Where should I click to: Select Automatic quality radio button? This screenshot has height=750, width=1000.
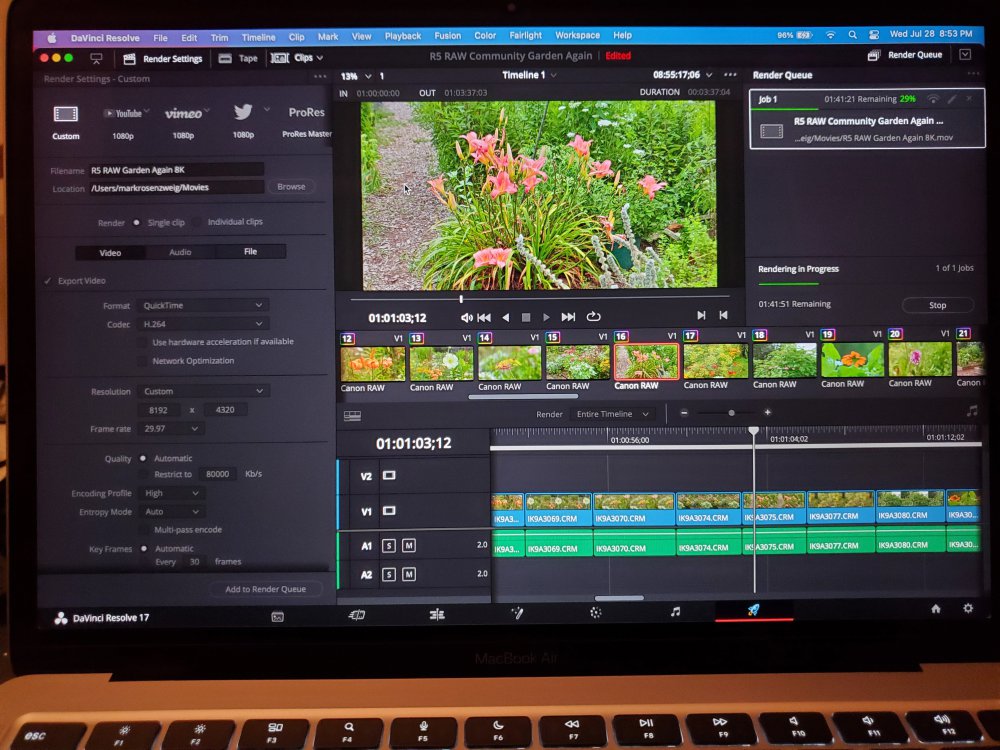coord(143,459)
